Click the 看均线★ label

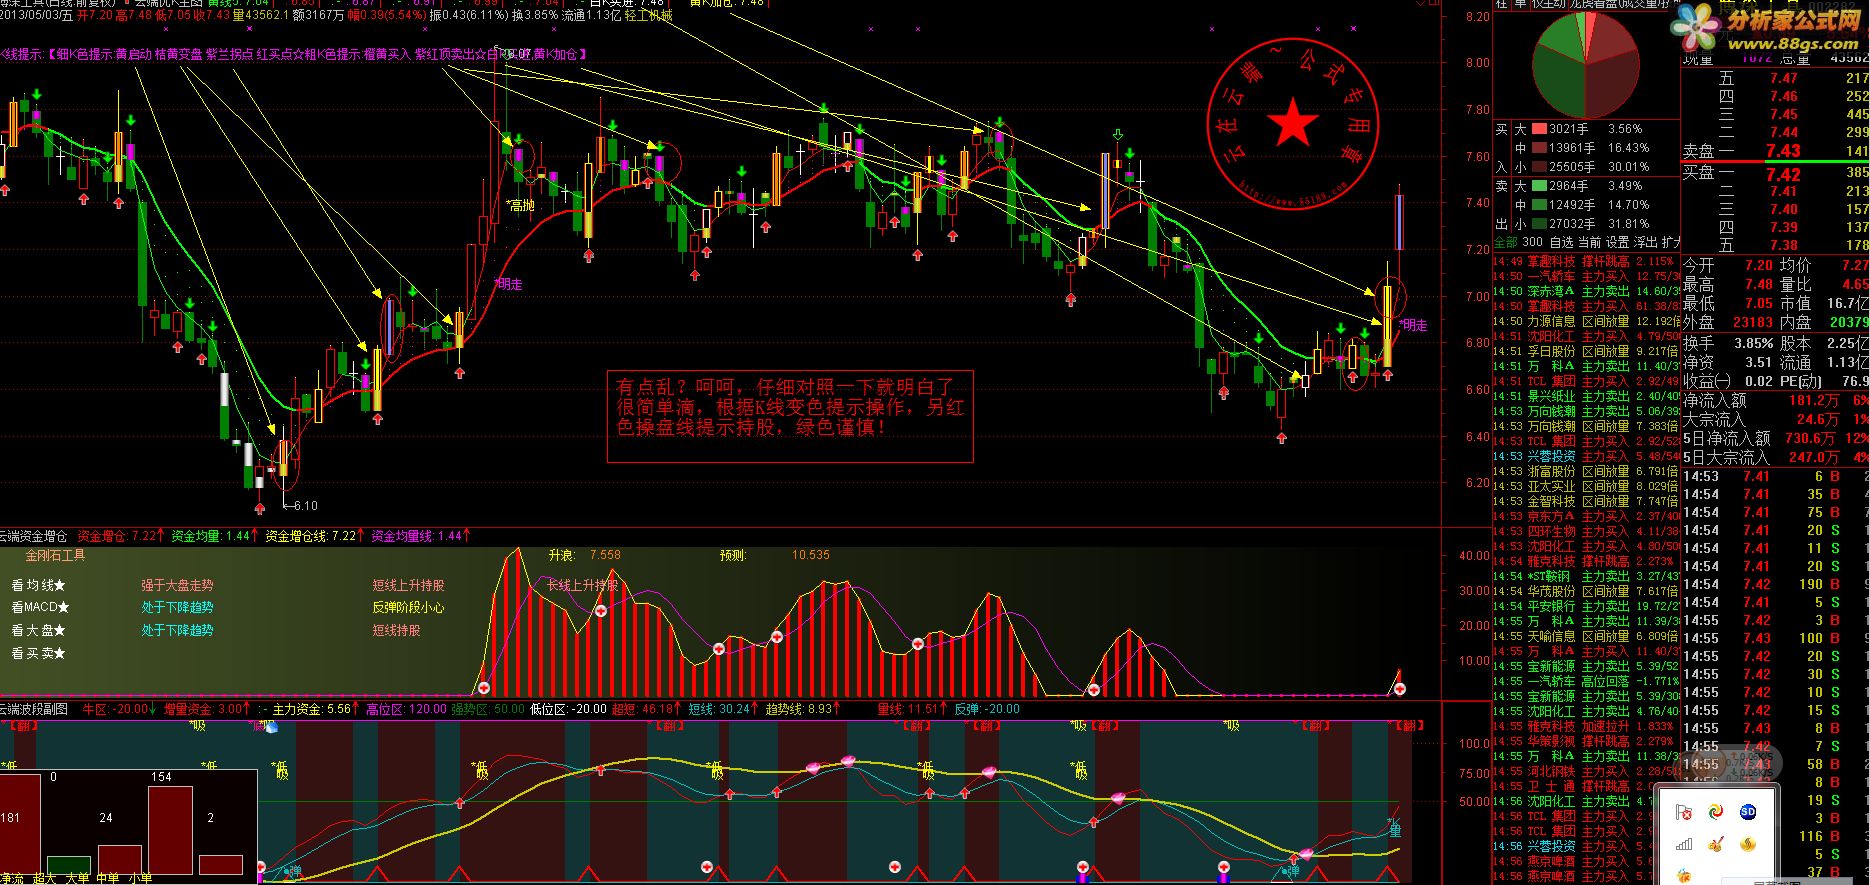point(39,585)
